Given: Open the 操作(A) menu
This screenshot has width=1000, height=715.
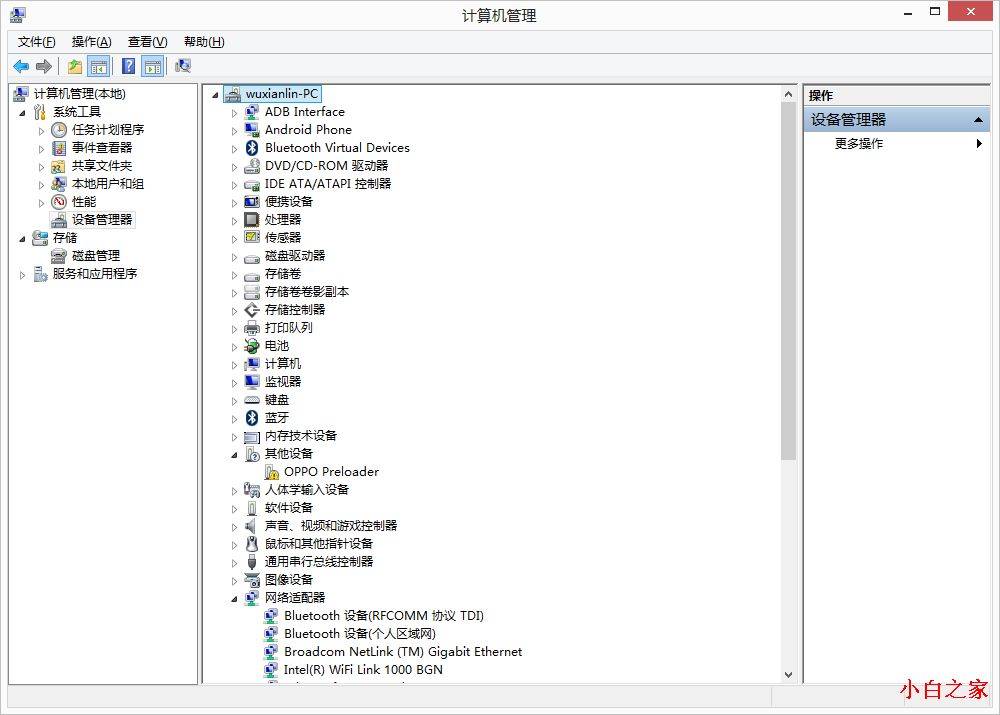Looking at the screenshot, I should [x=91, y=42].
